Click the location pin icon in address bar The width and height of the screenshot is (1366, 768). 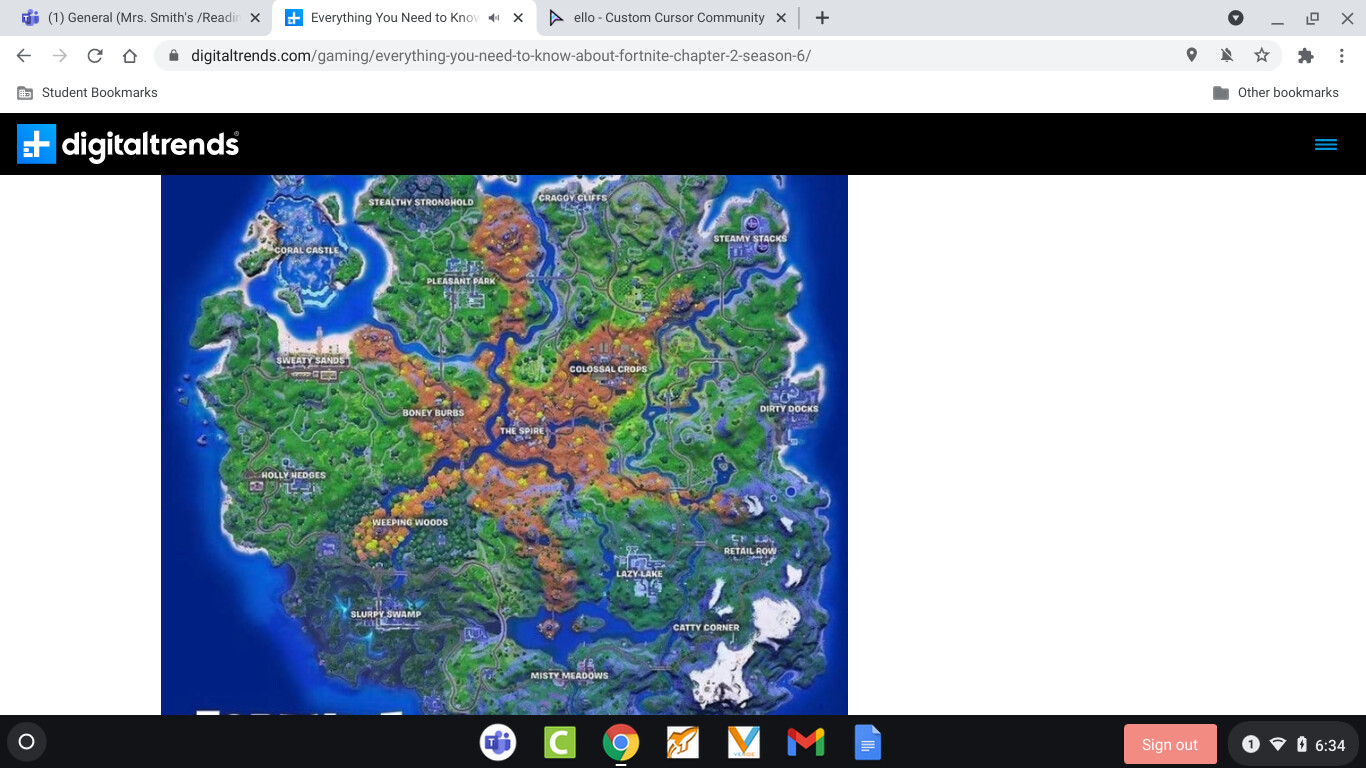1191,56
